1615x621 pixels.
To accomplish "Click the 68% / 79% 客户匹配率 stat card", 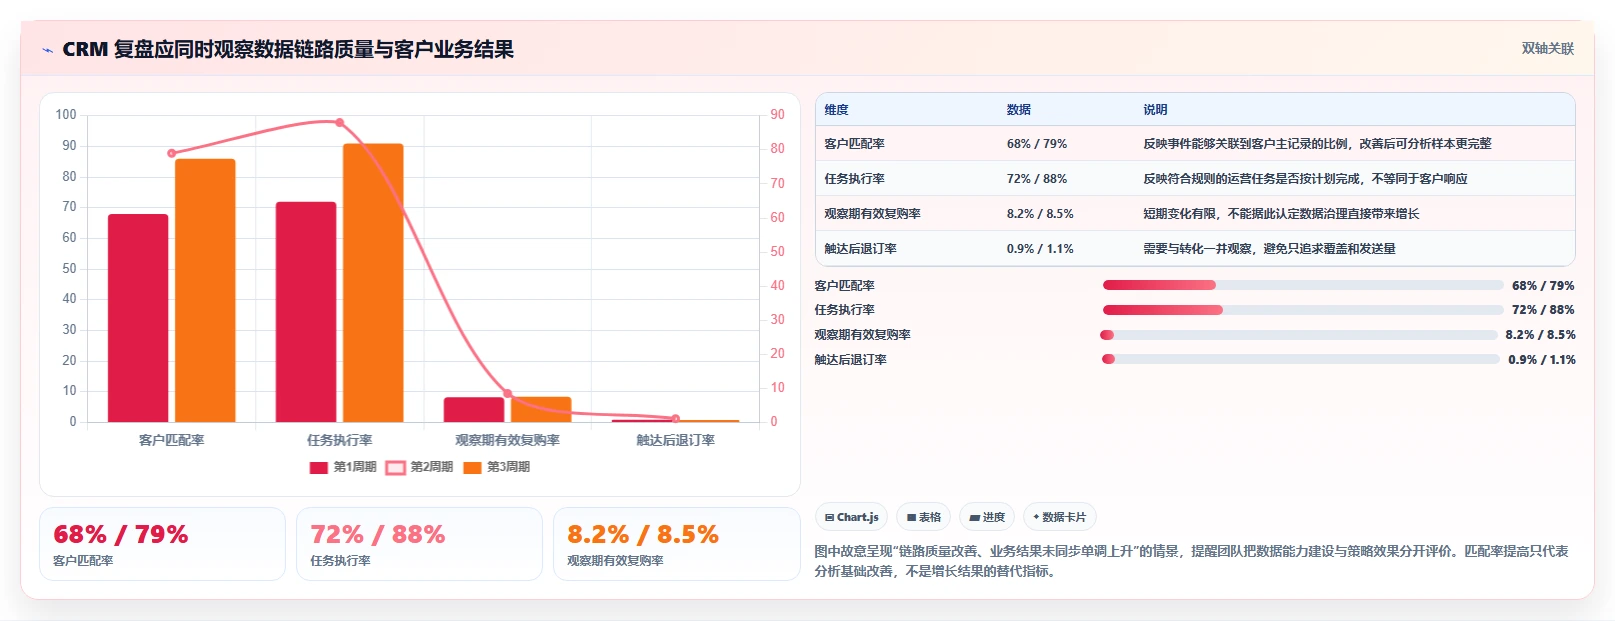I will coord(162,544).
